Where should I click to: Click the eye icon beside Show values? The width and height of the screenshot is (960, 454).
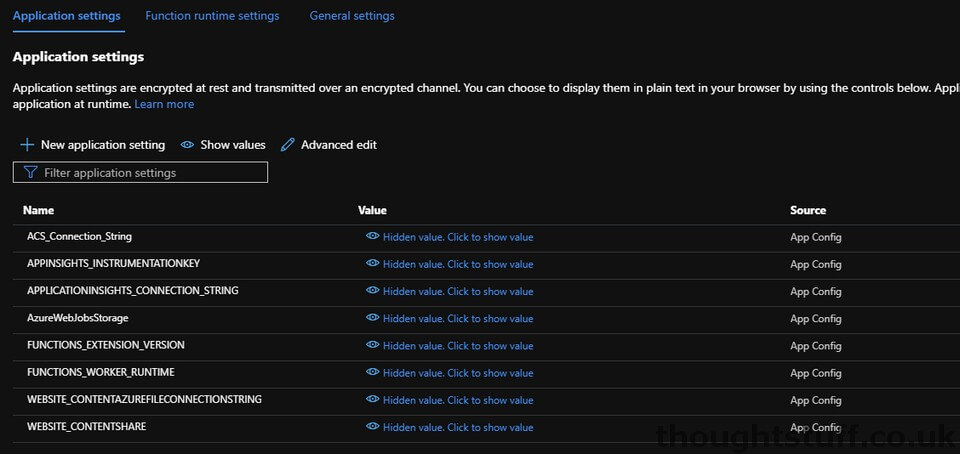point(187,145)
